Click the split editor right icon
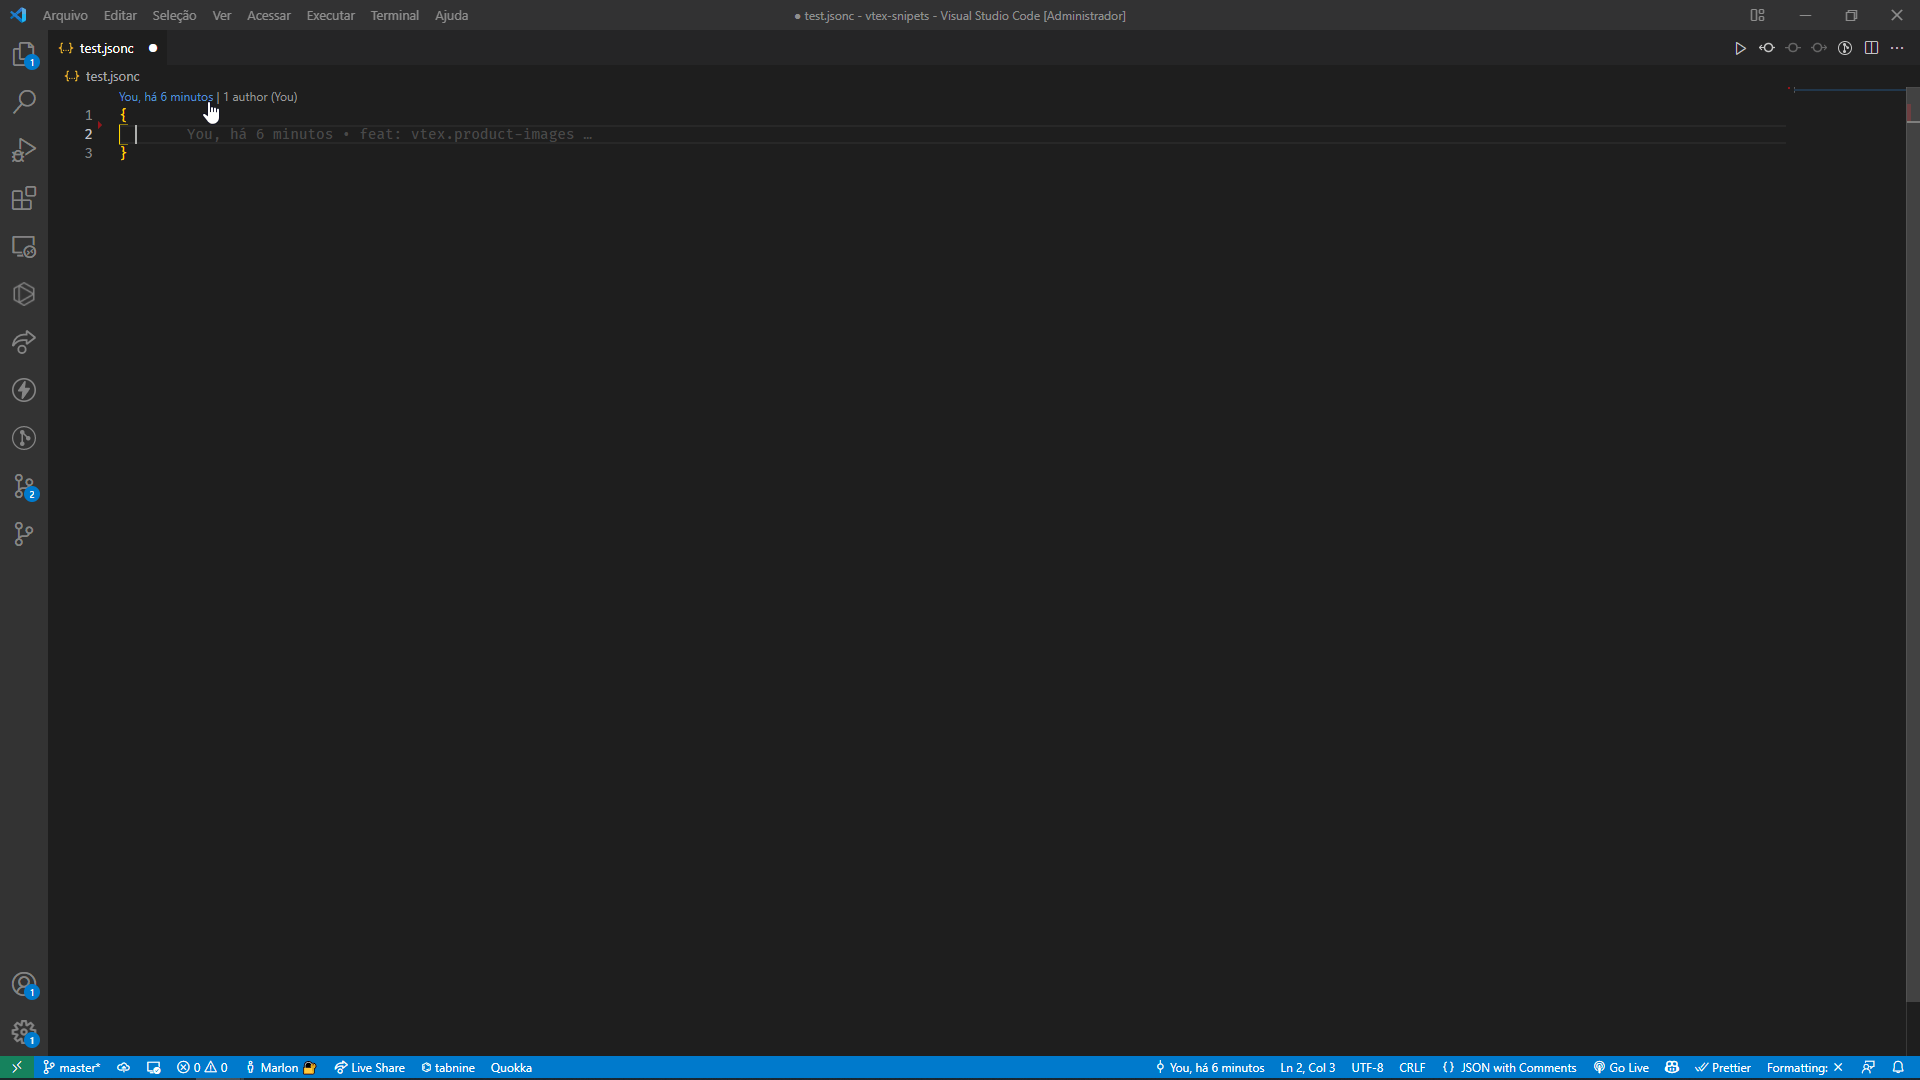Screen dimensions: 1920x1080 point(1871,48)
